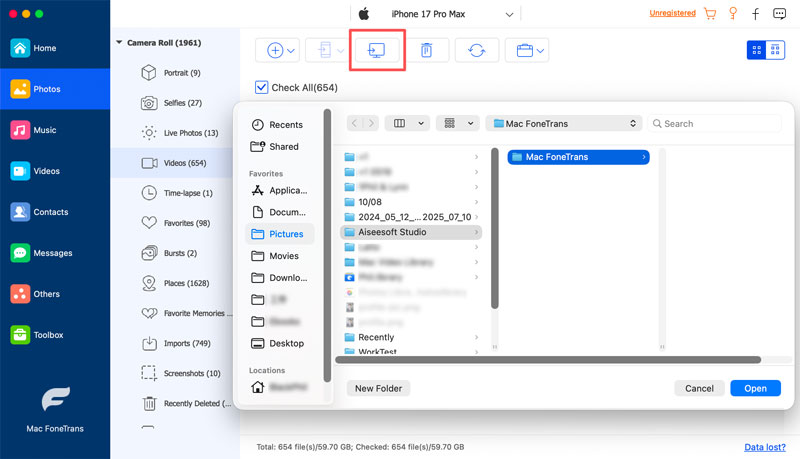Click the add items plus button

point(278,50)
